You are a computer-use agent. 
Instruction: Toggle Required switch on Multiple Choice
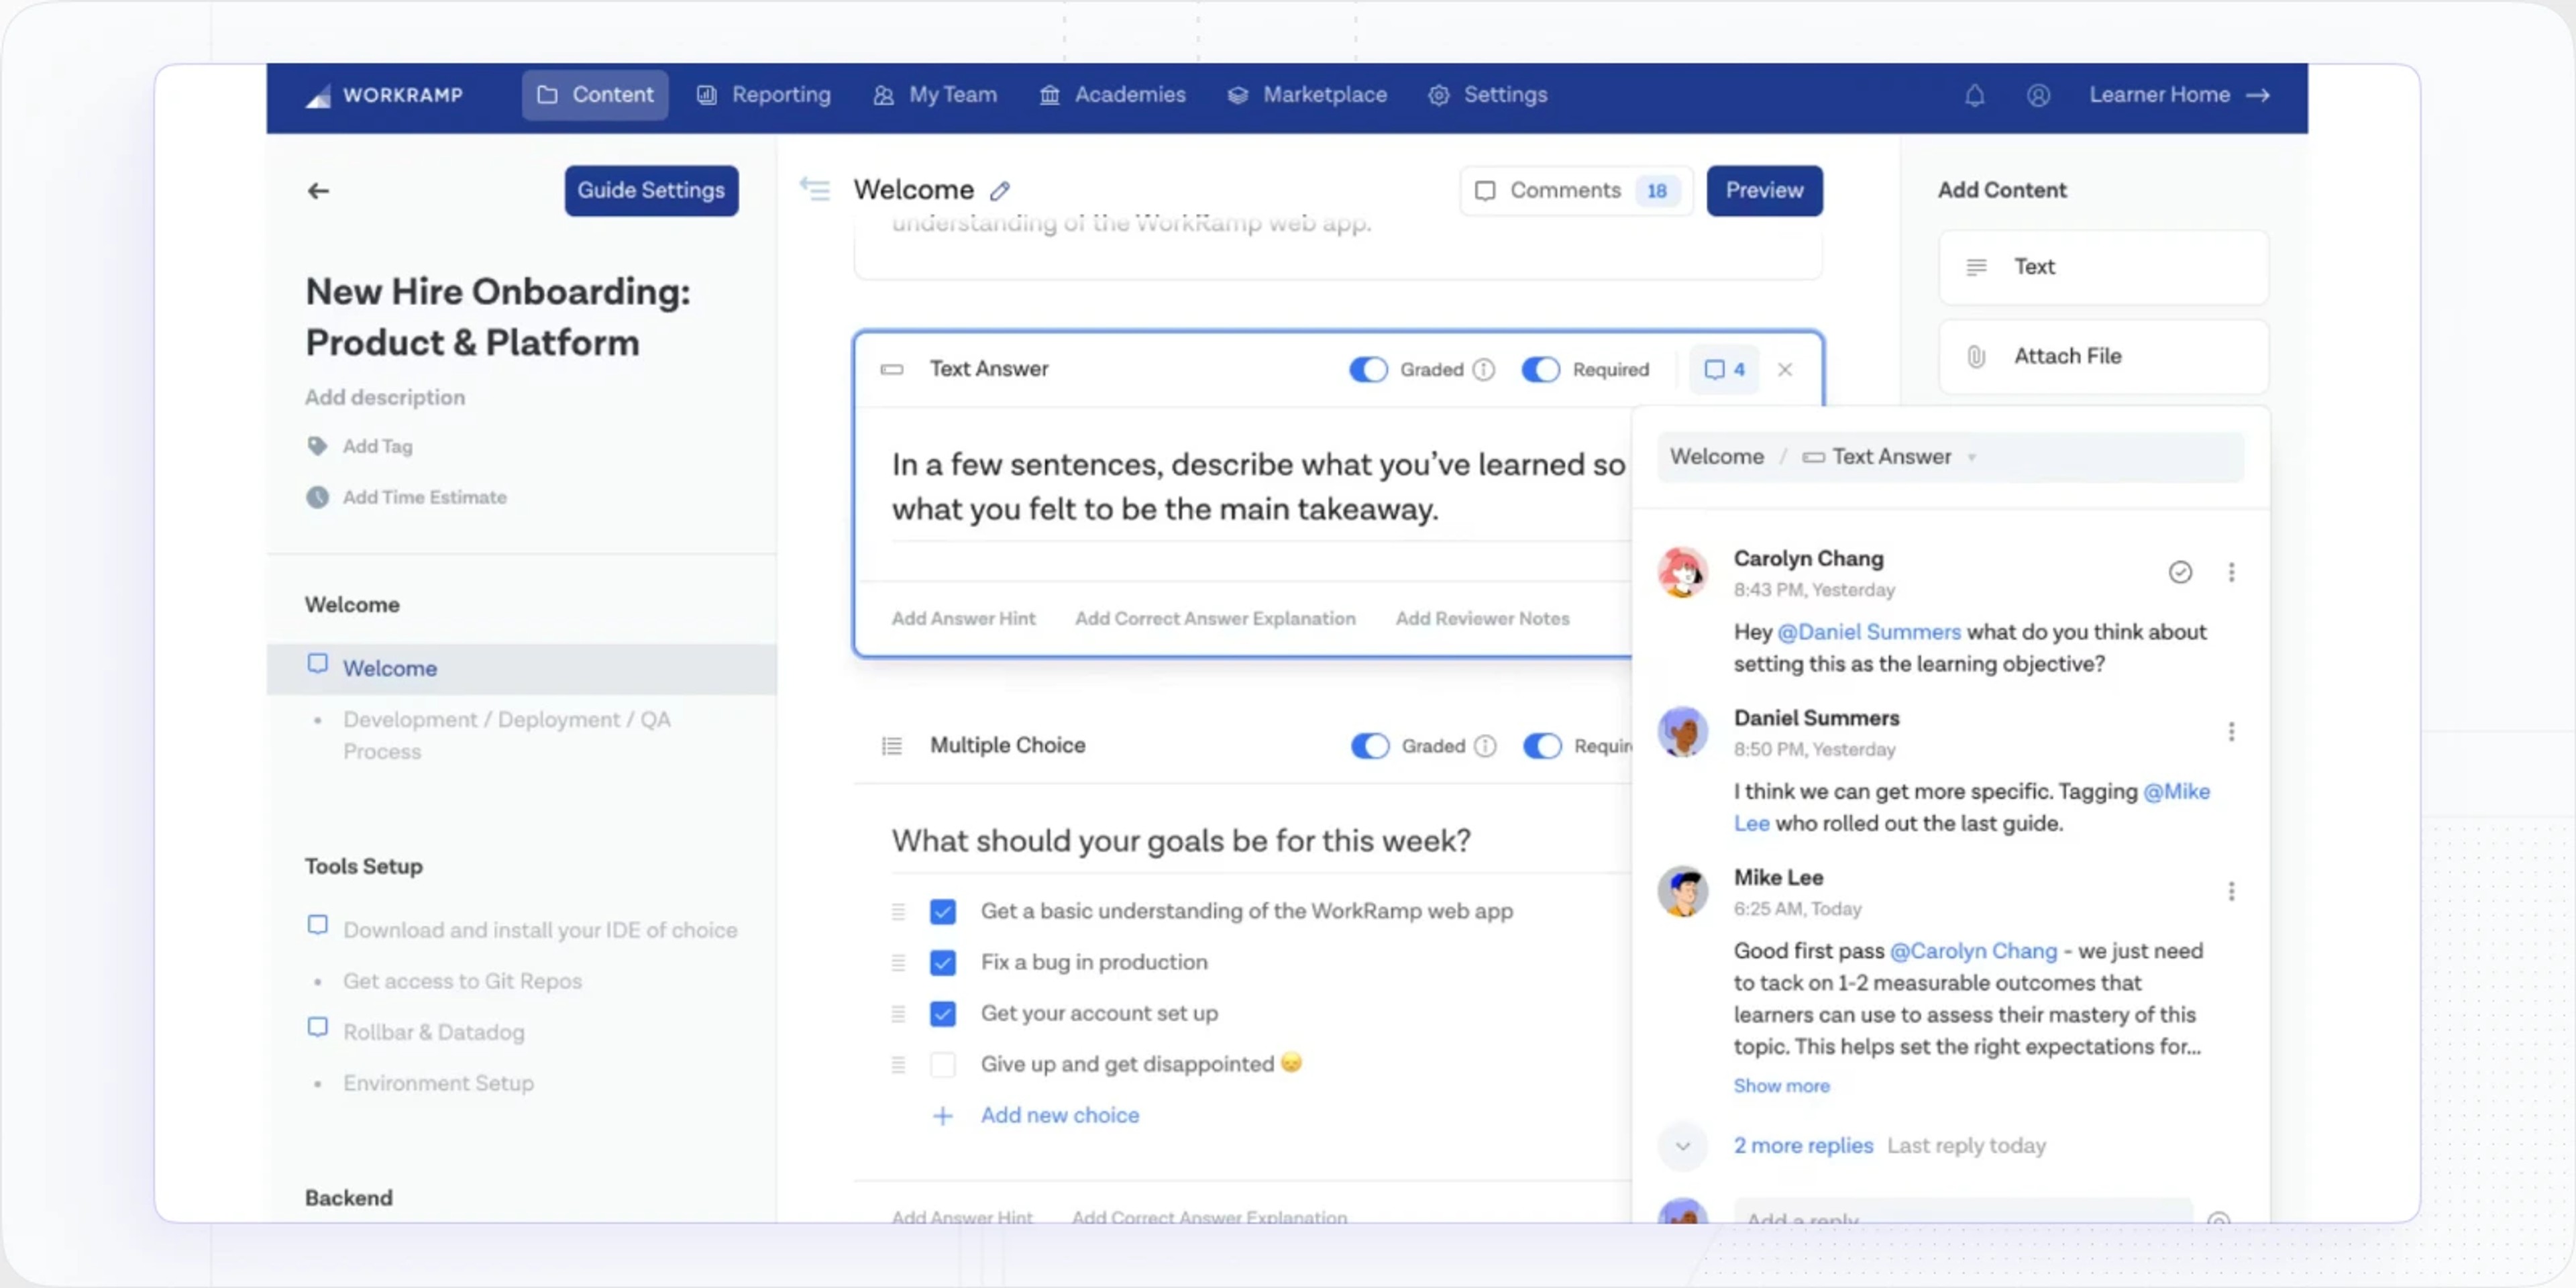pos(1542,745)
